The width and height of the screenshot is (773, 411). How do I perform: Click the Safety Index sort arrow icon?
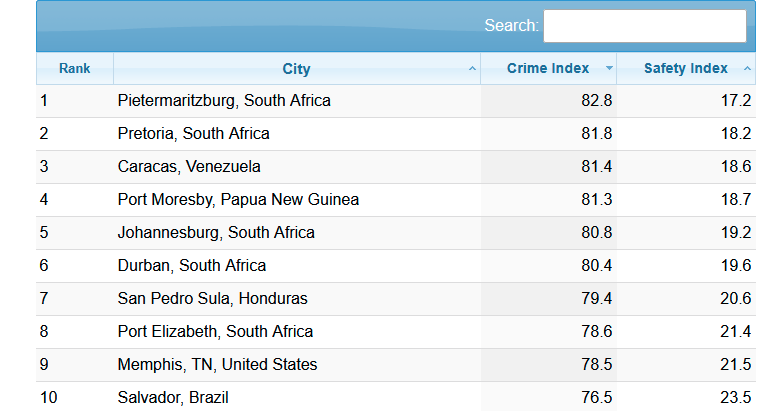coord(747,69)
